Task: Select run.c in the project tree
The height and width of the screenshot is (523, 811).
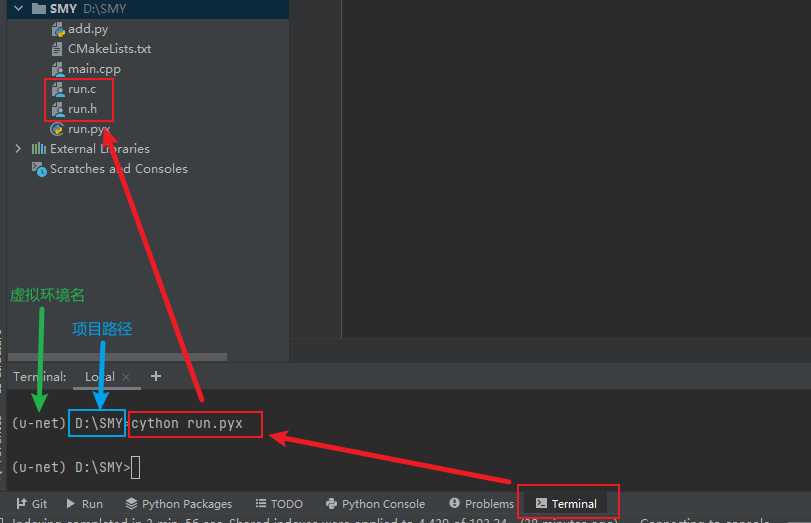Action: pos(82,89)
